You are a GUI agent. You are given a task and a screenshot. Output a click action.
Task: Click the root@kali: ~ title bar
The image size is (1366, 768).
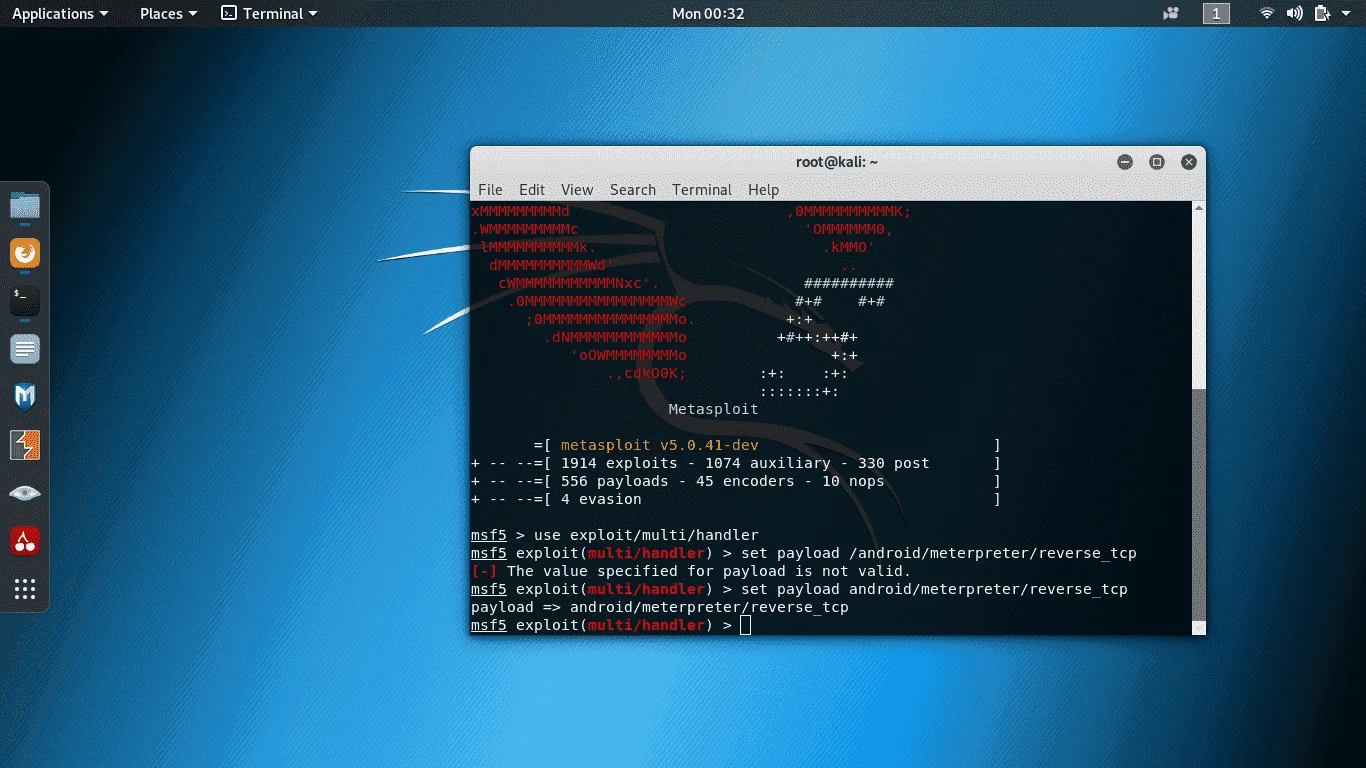click(837, 162)
